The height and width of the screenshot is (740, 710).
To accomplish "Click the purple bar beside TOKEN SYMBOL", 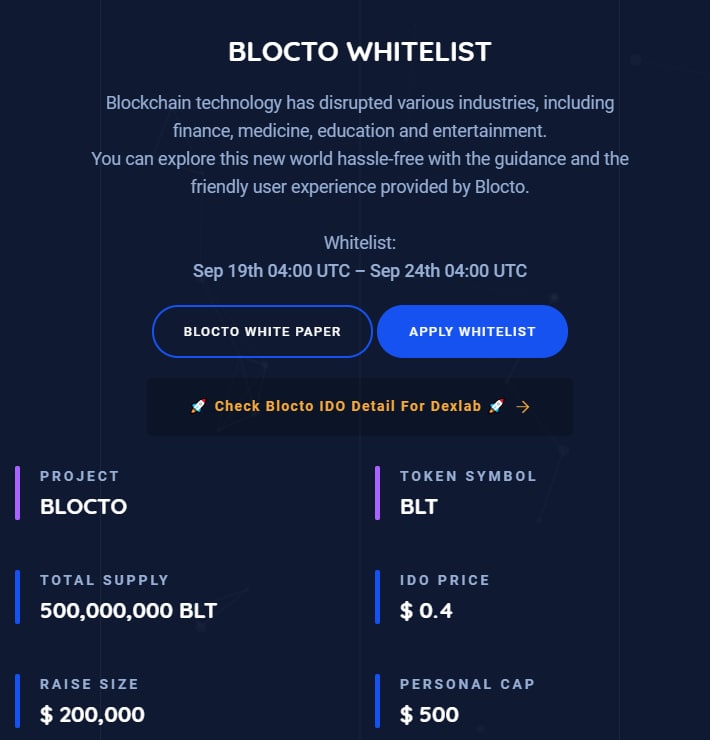I will [378, 492].
